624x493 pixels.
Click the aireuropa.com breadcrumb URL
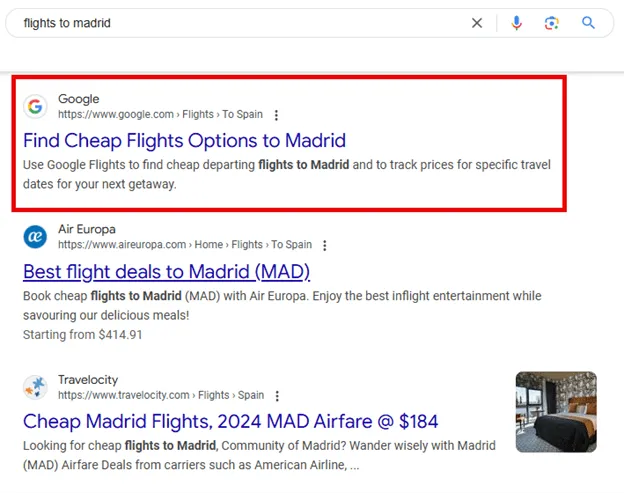(184, 245)
